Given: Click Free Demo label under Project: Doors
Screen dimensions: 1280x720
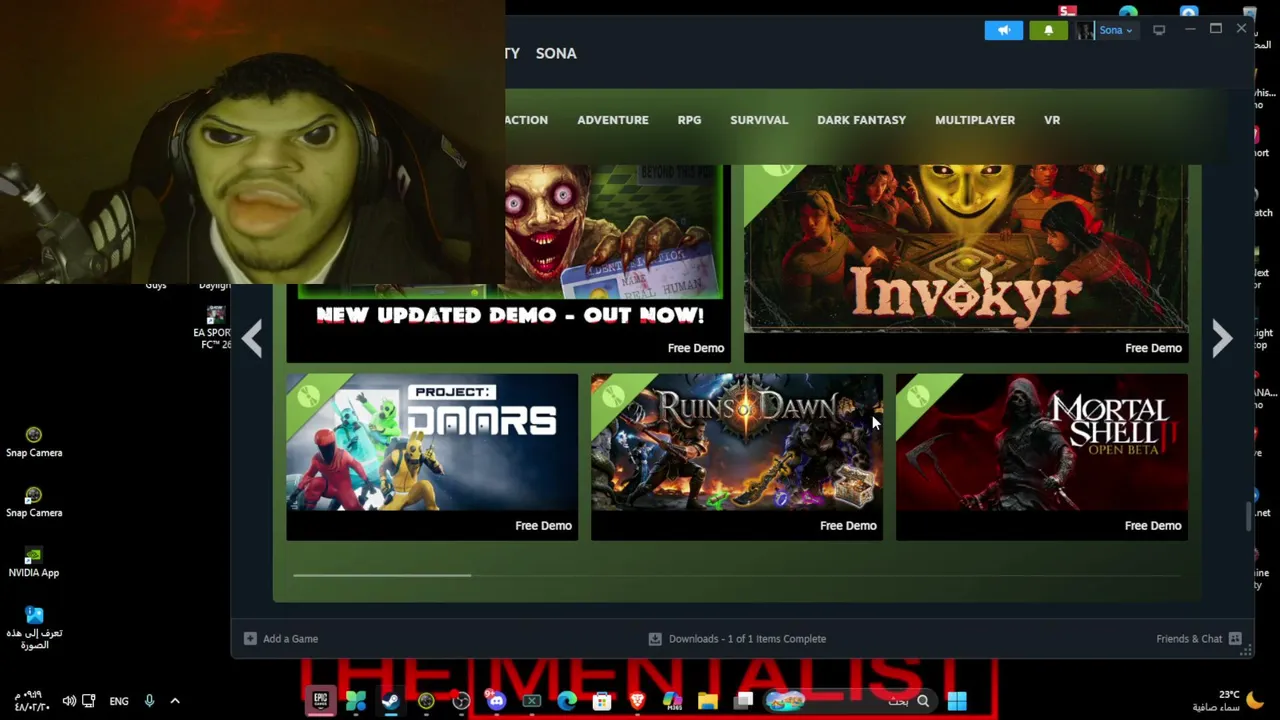Looking at the screenshot, I should click(543, 526).
